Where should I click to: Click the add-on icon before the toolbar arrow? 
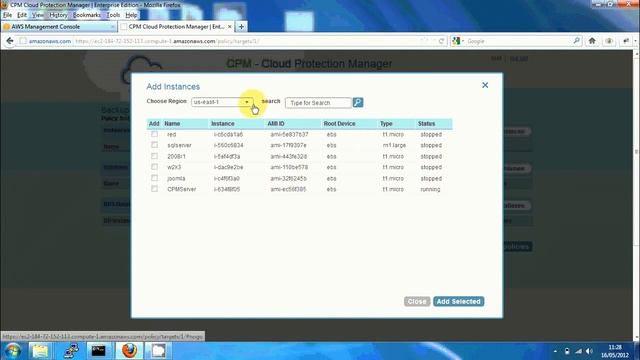626,41
